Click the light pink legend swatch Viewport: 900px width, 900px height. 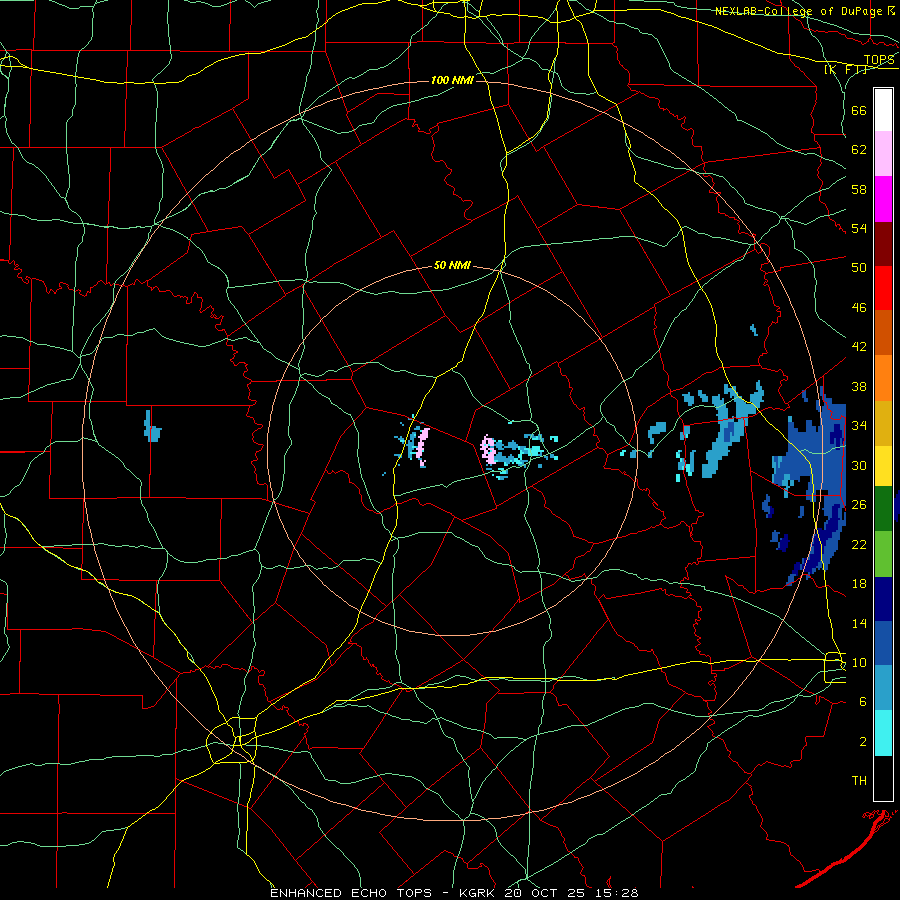click(x=883, y=154)
